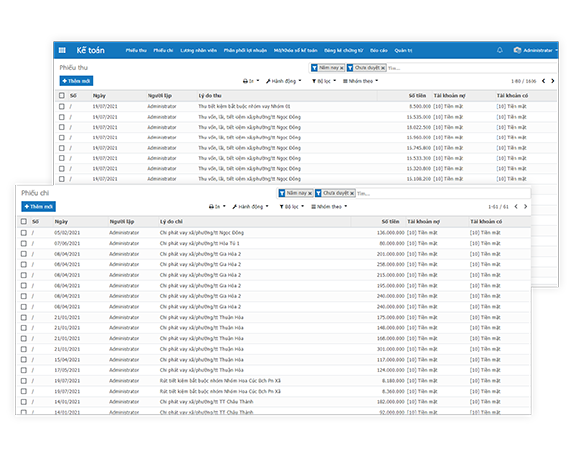Remove 'Năm nay' filter in Phiếu chi window
Image resolution: width=570 pixels, height=458 pixels.
[x=310, y=193]
